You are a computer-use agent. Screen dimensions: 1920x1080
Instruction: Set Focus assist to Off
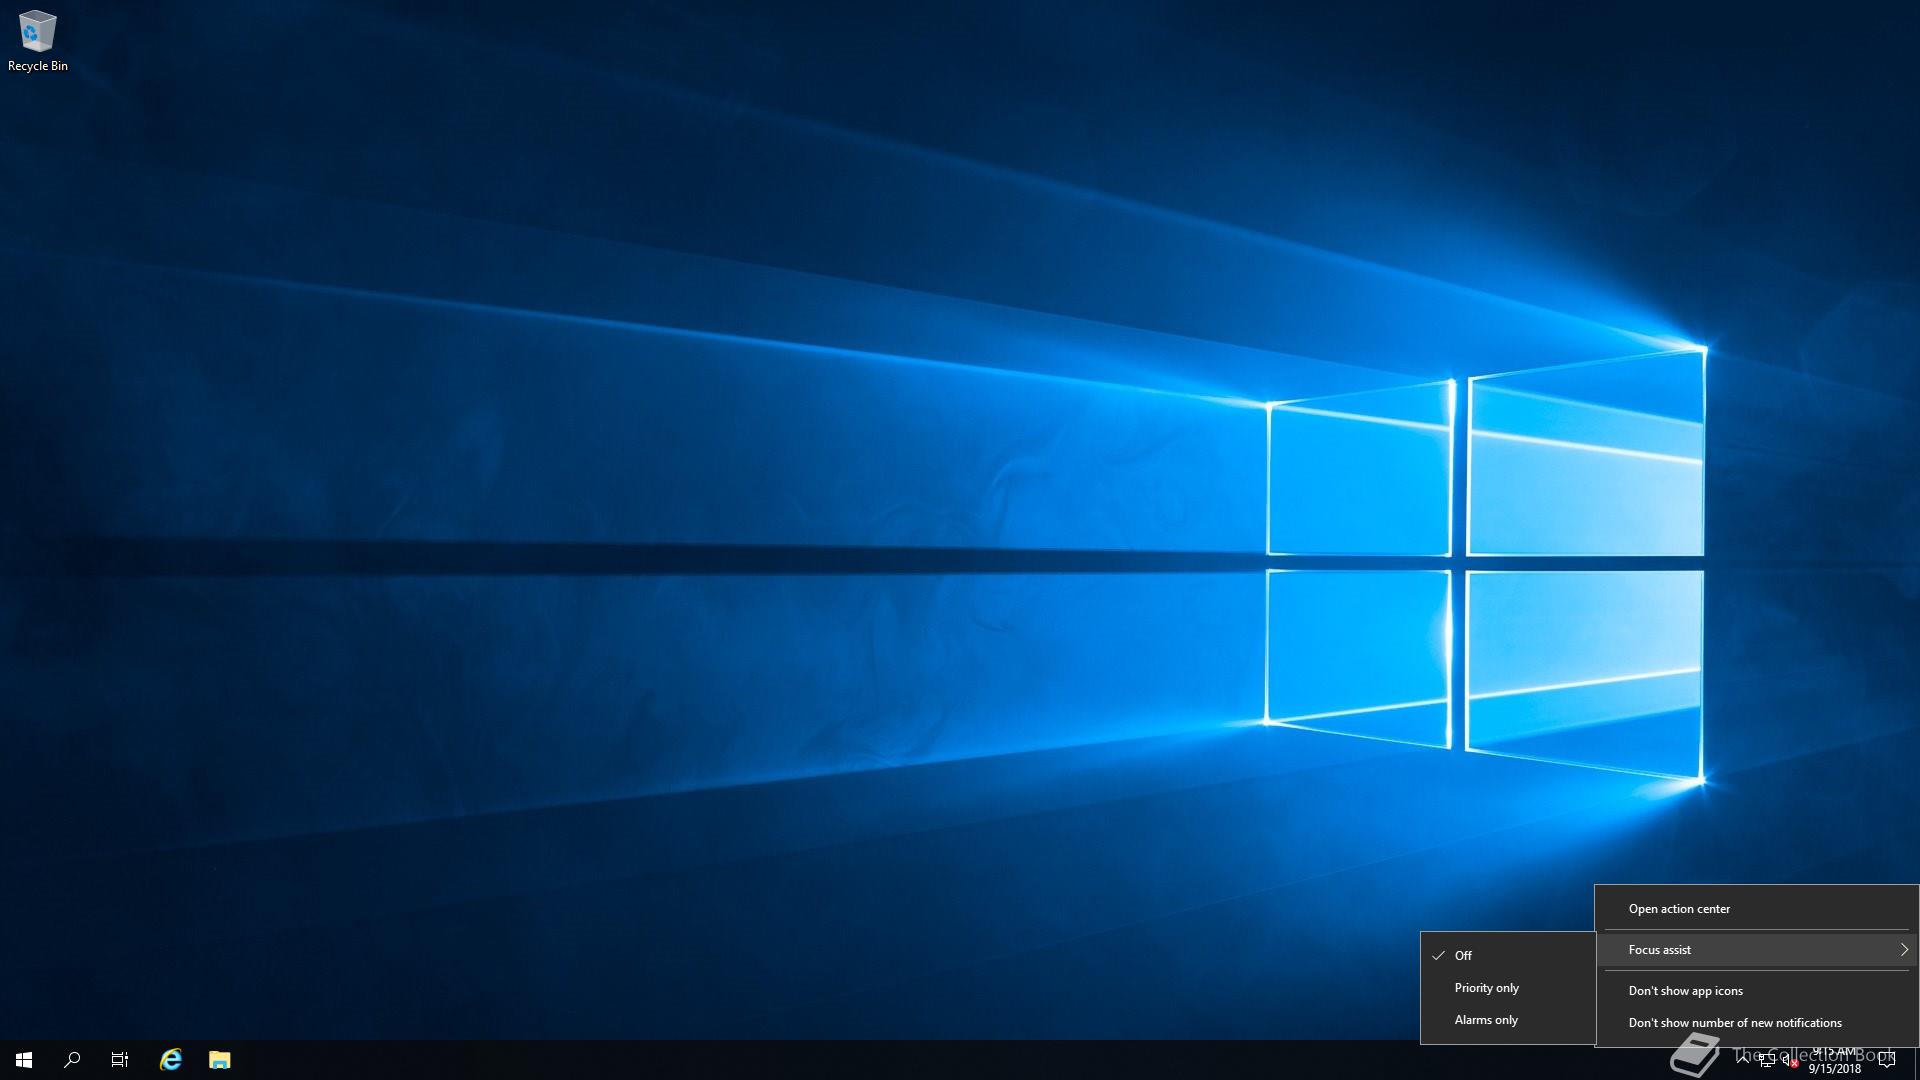point(1508,956)
